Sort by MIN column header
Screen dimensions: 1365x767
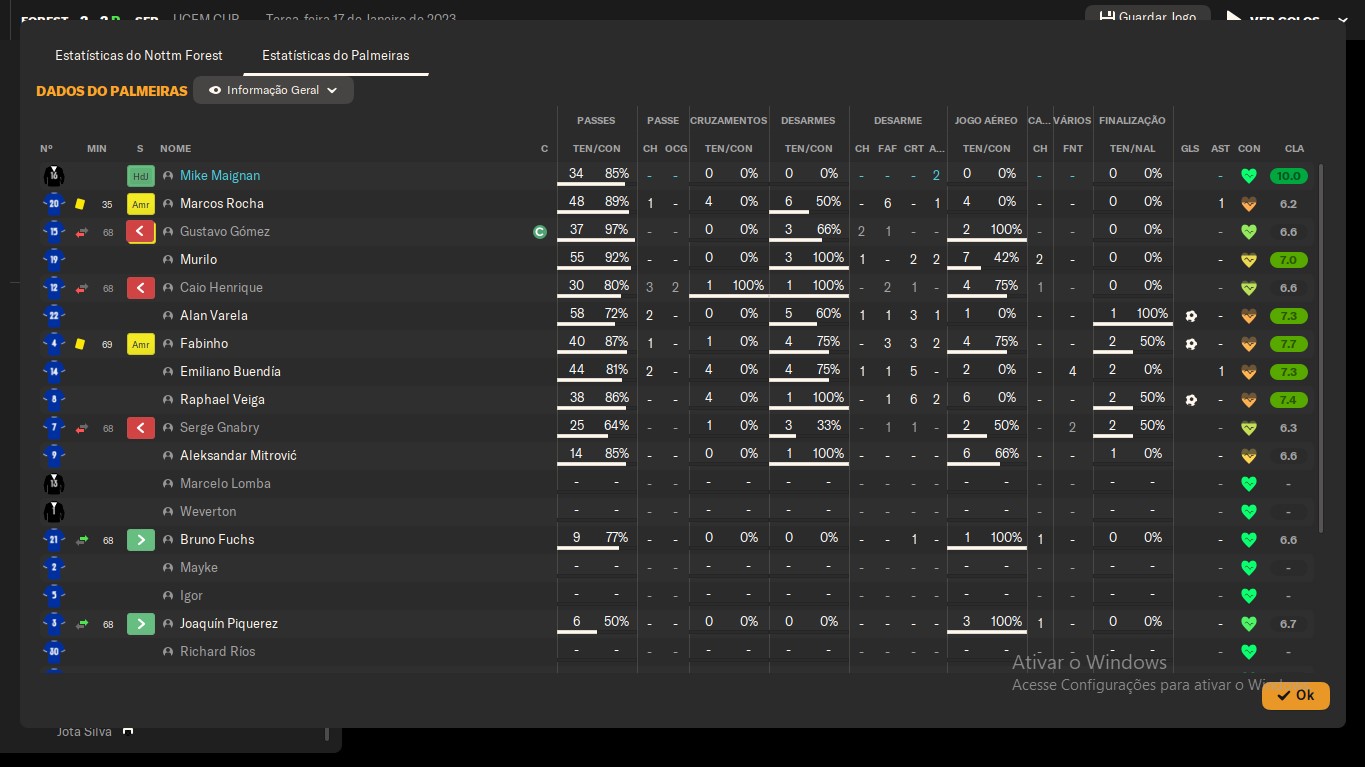[97, 148]
